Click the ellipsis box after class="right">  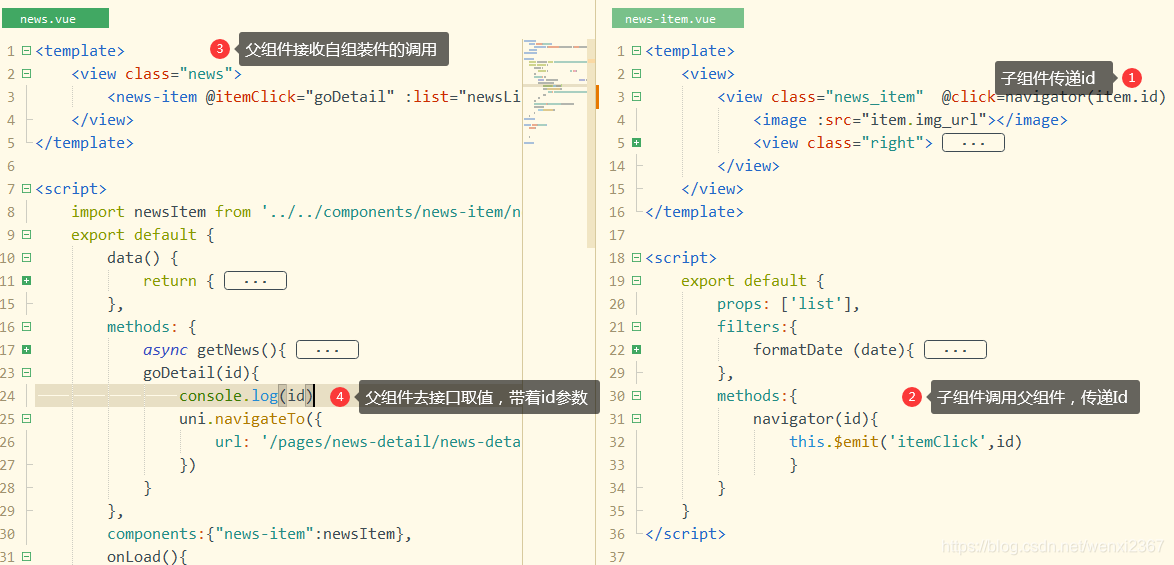tap(973, 143)
